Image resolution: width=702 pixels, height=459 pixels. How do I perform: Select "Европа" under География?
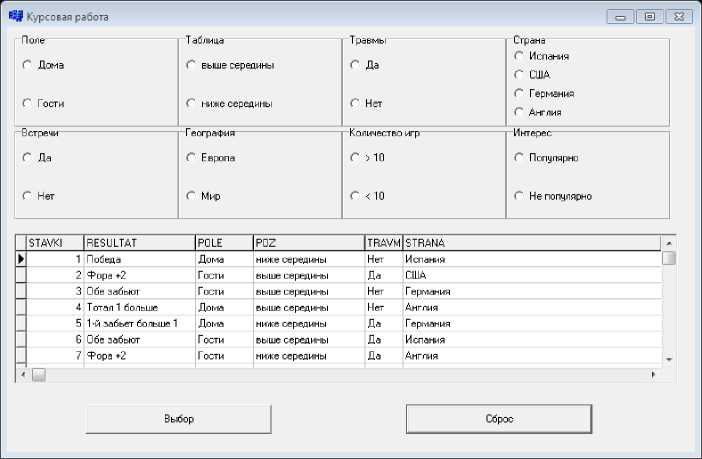pos(192,157)
